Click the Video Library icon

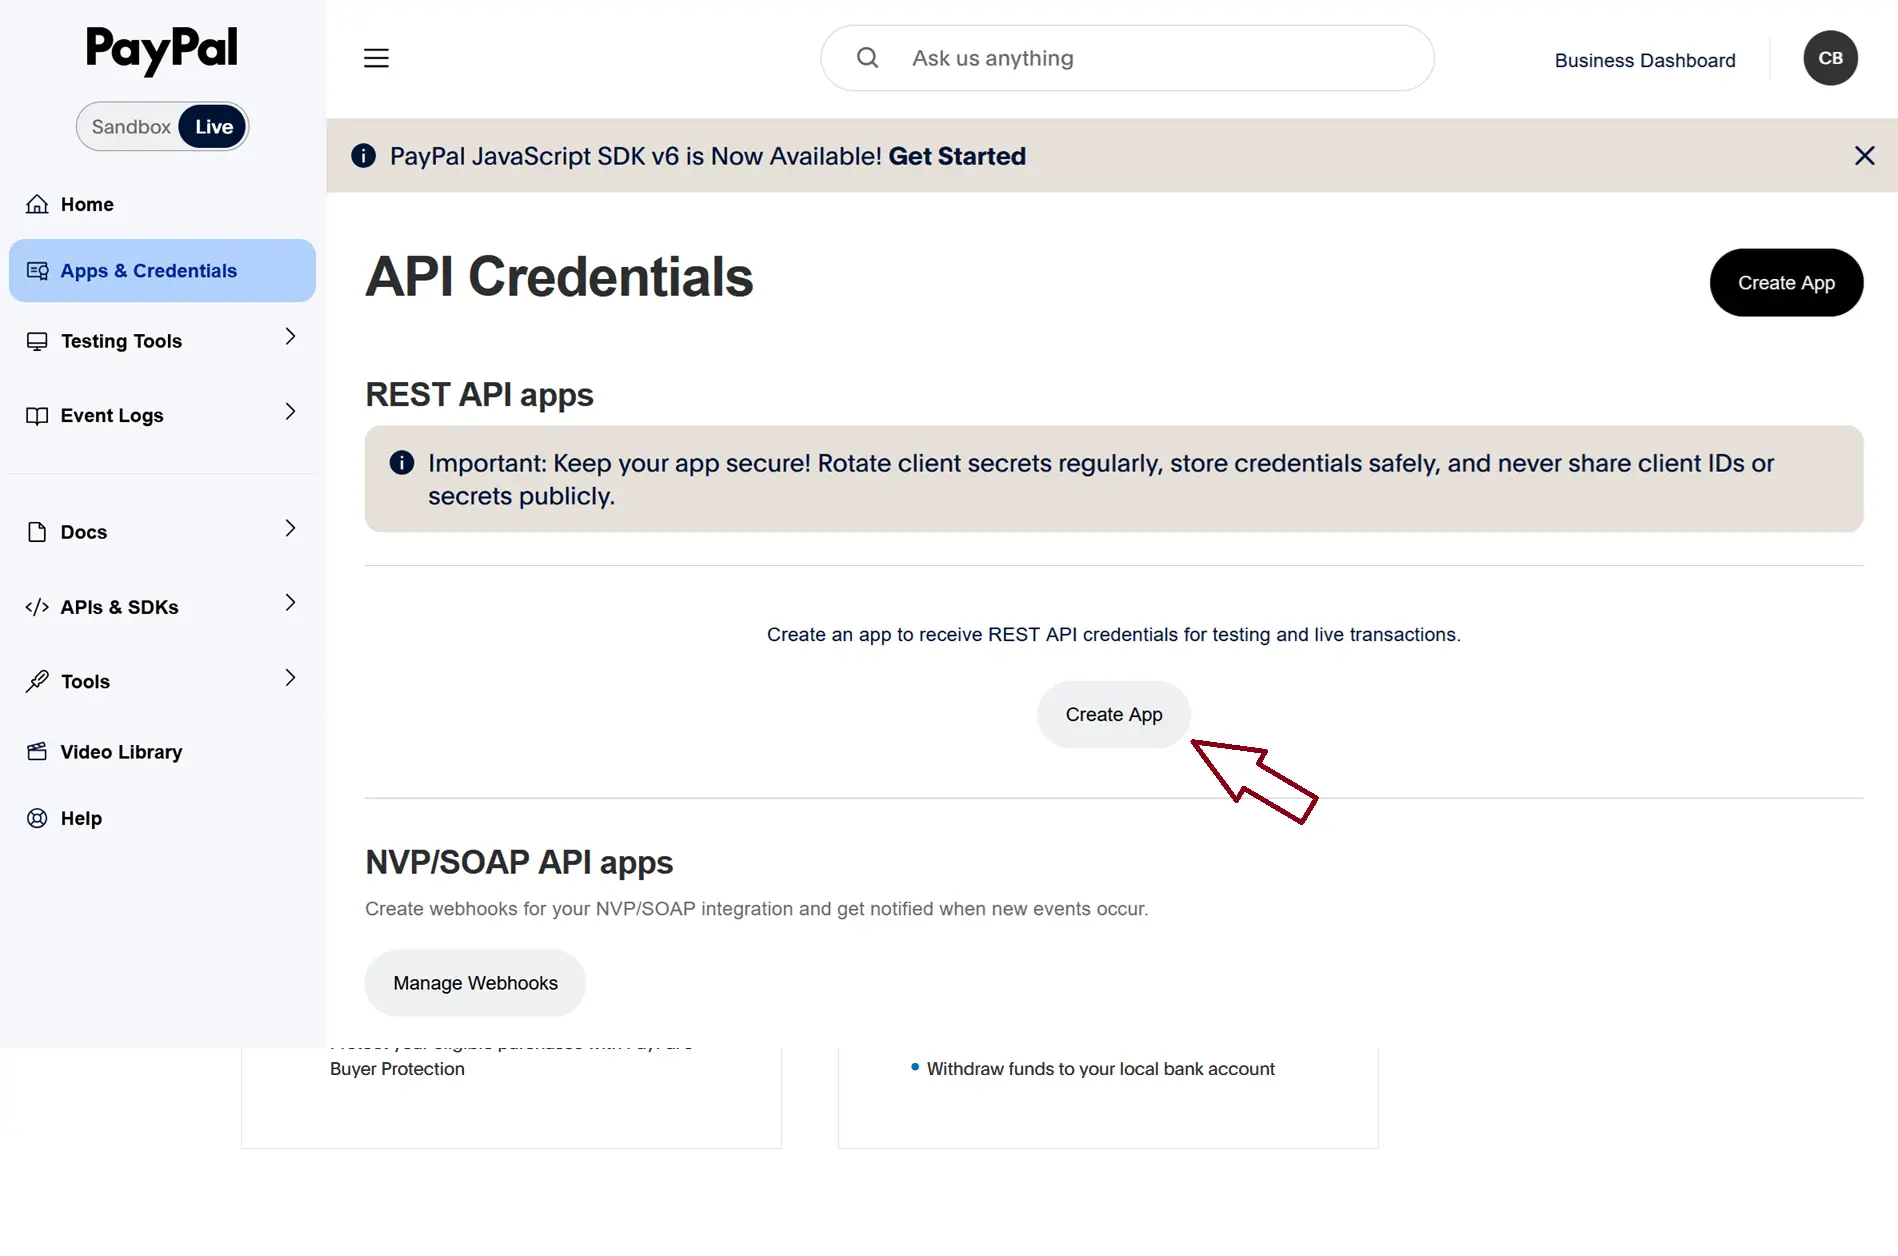pos(36,751)
